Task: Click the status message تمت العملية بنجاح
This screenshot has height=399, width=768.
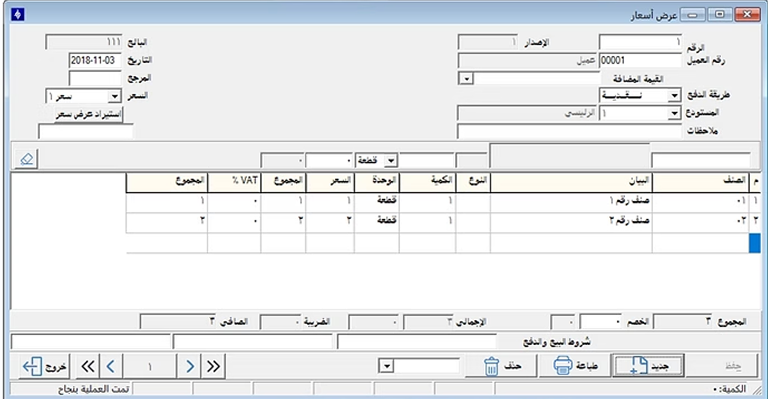Action: (x=94, y=390)
